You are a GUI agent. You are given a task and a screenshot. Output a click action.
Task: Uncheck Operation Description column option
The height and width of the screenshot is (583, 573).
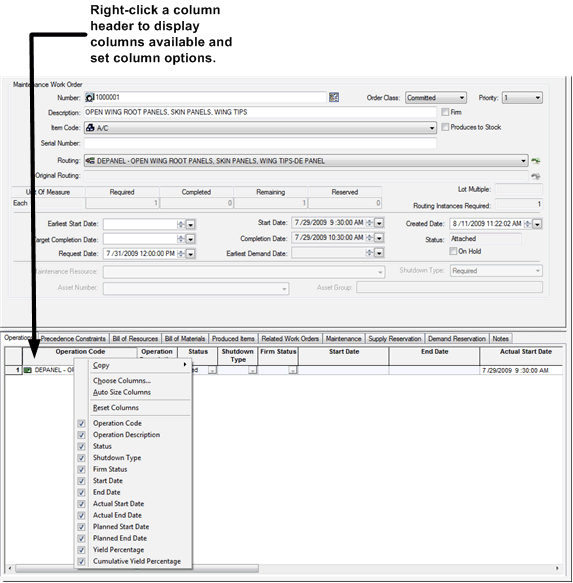click(81, 435)
